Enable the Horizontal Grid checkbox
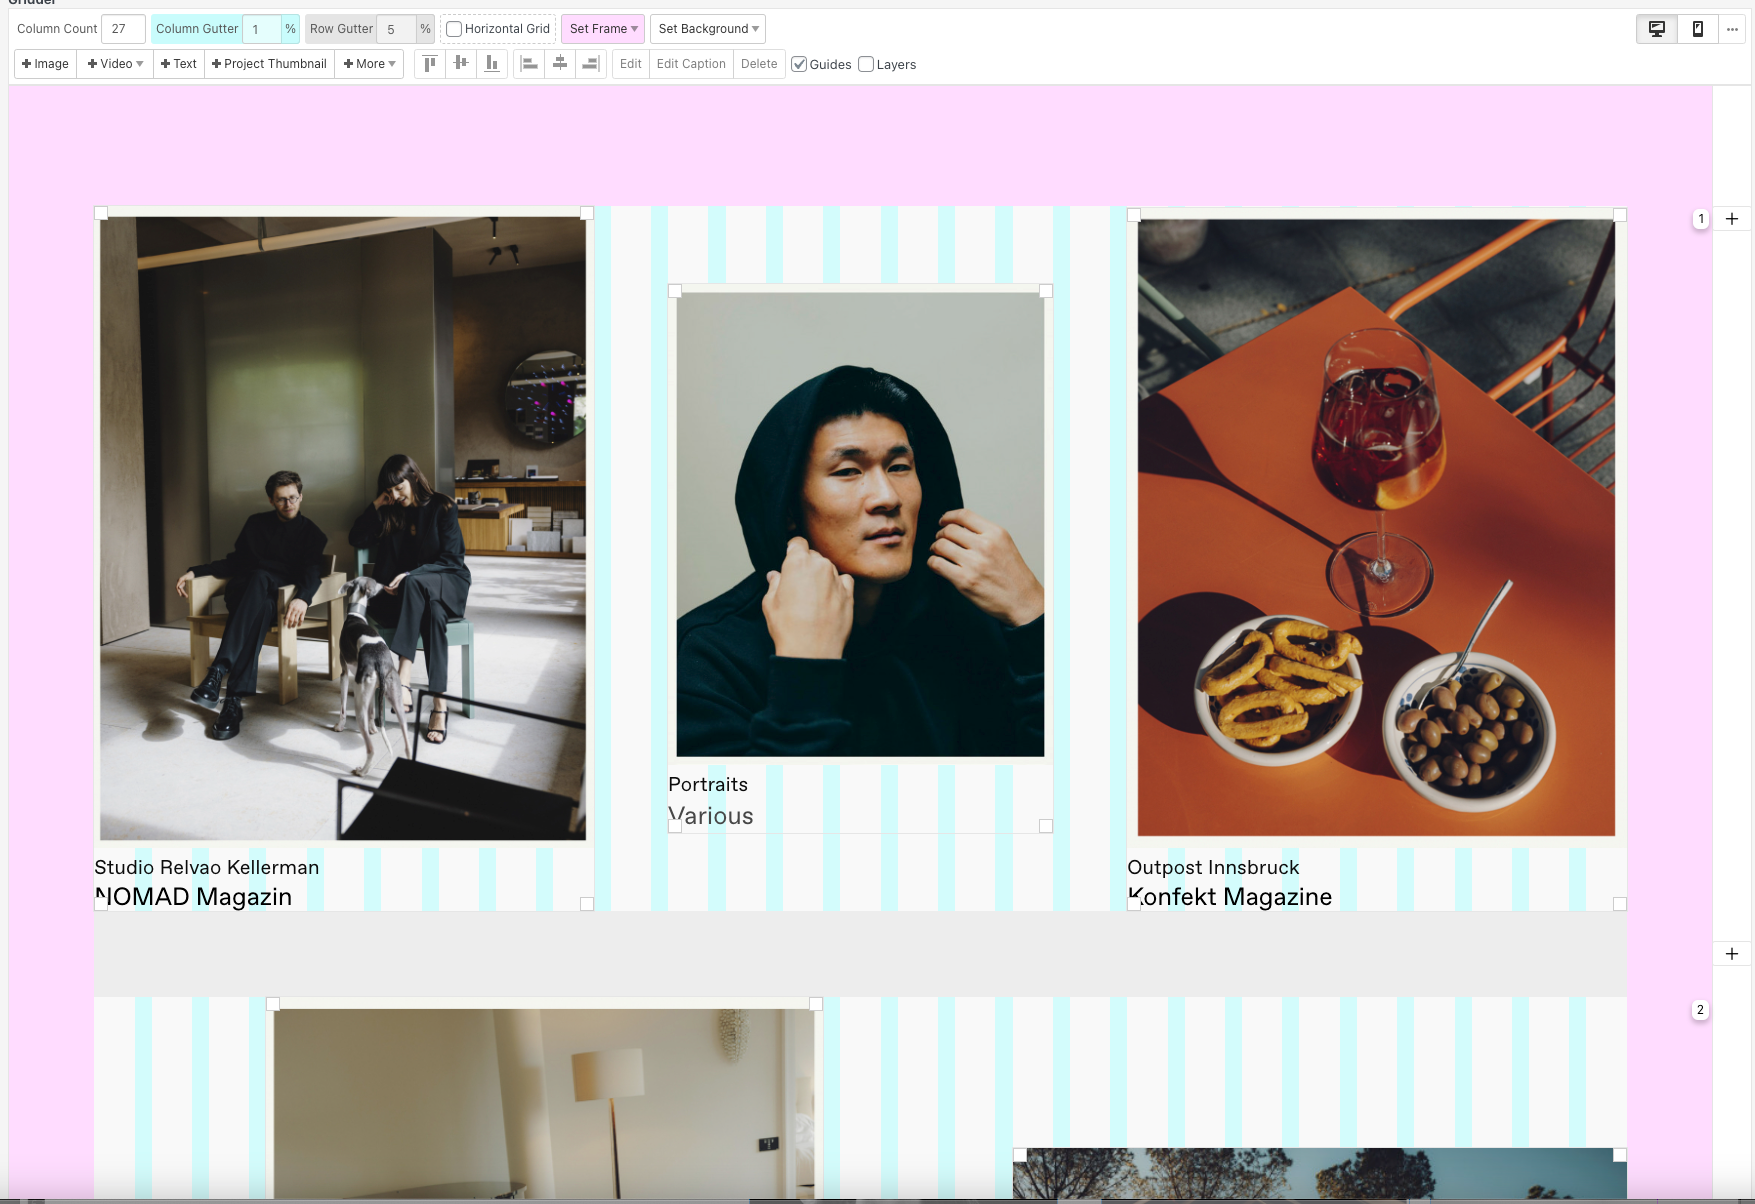Viewport: 1755px width, 1204px height. click(454, 29)
